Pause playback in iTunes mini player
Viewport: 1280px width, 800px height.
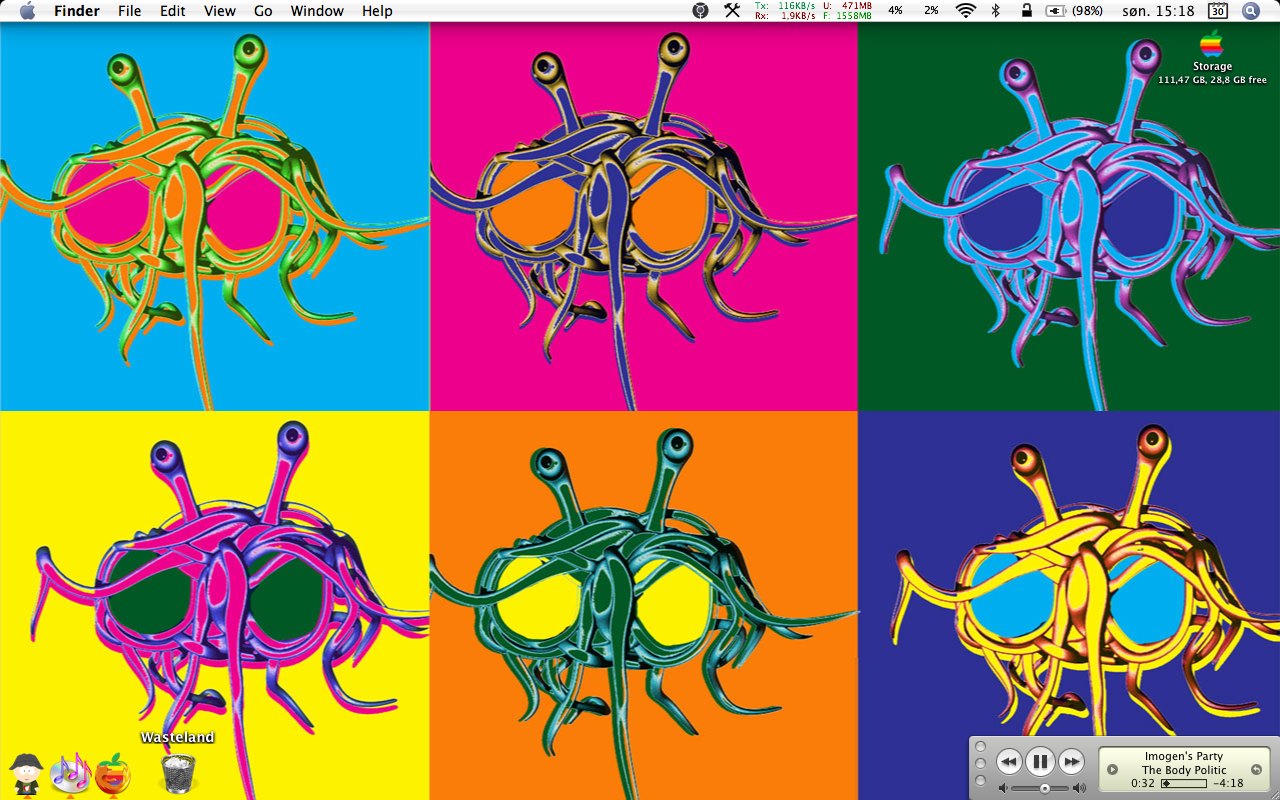coord(1040,762)
